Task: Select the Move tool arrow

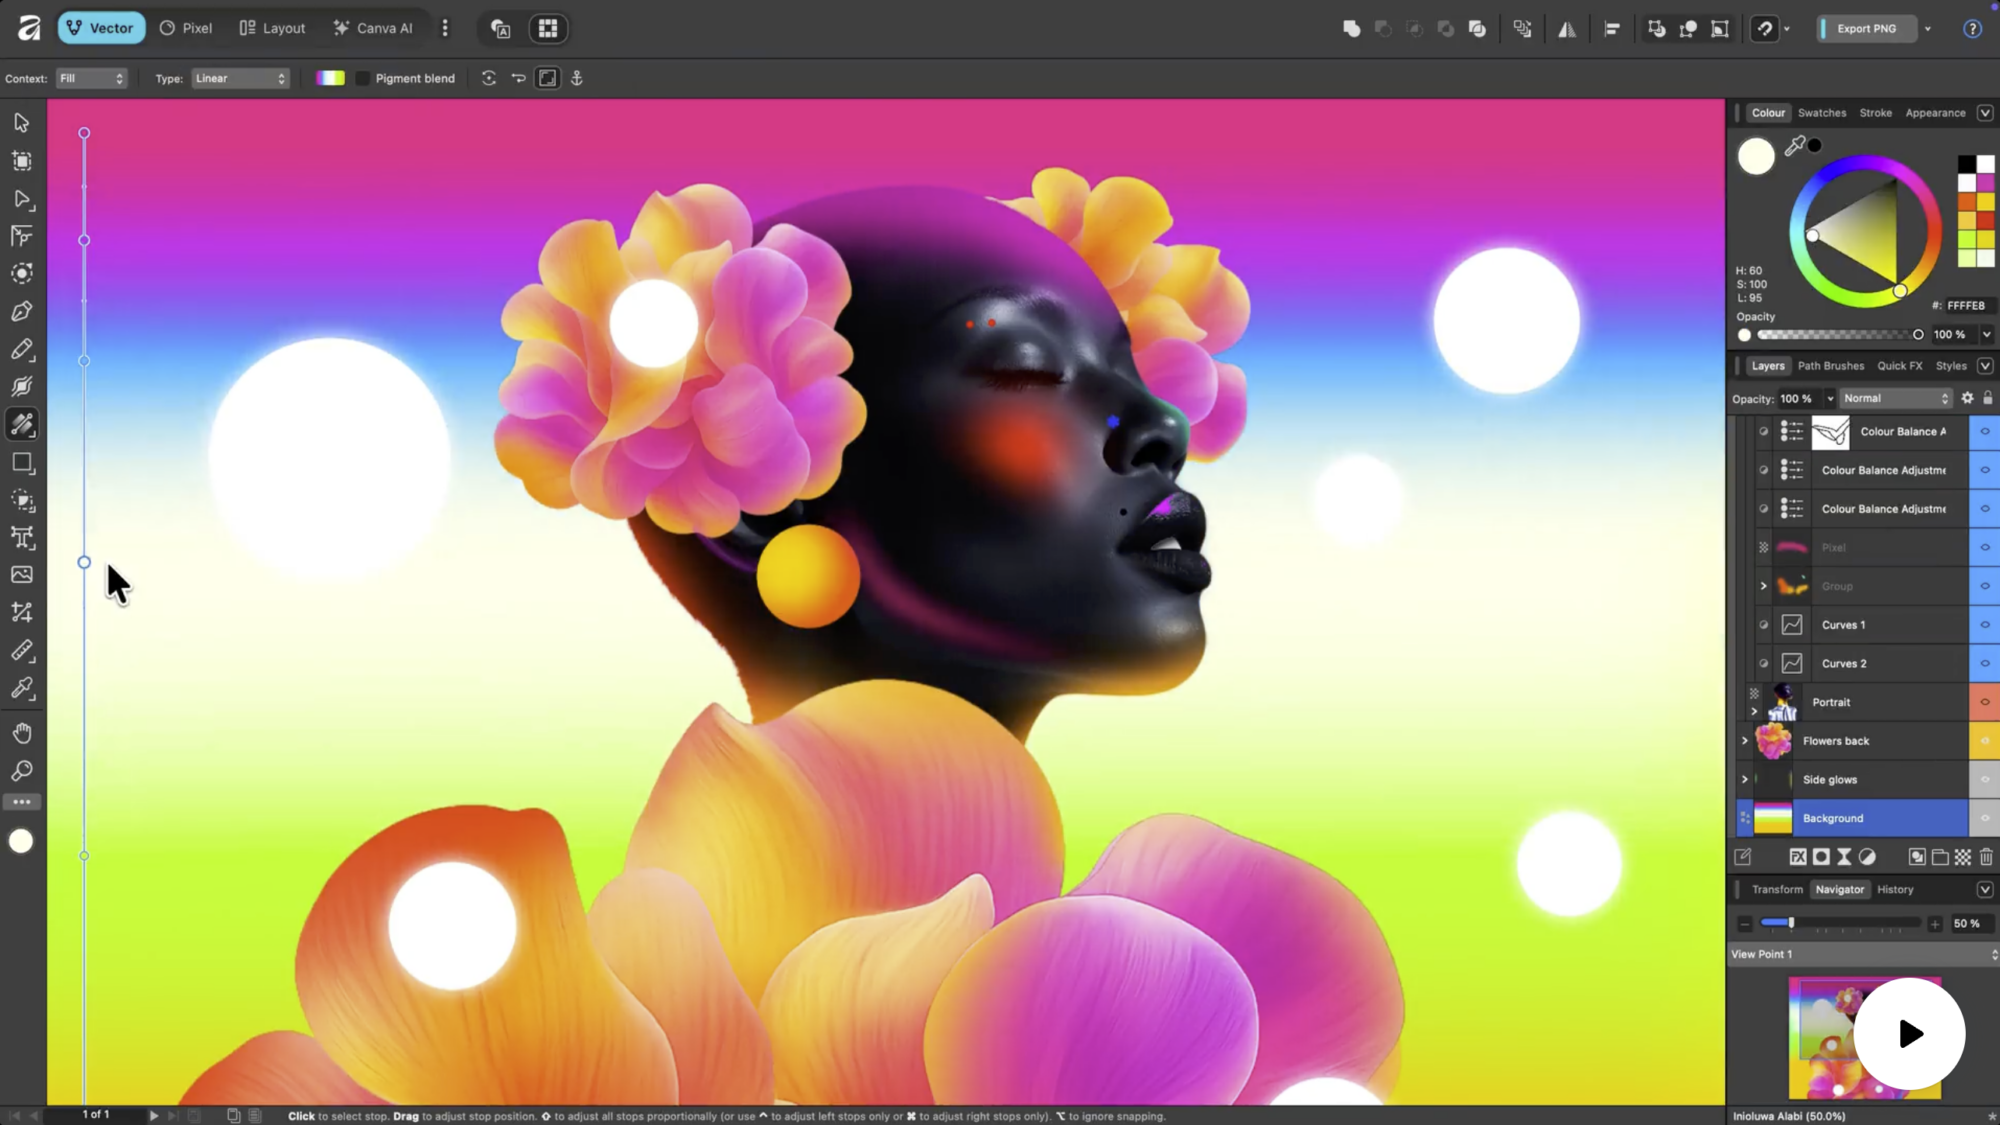Action: click(22, 123)
